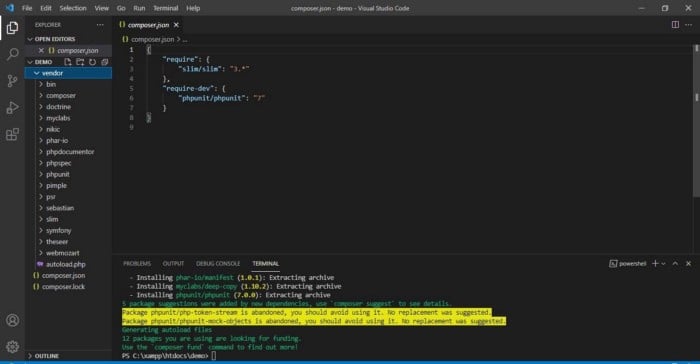Image resolution: width=700 pixels, height=364 pixels.
Task: Click the Refresh Explorer icon
Action: pyautogui.click(x=92, y=62)
